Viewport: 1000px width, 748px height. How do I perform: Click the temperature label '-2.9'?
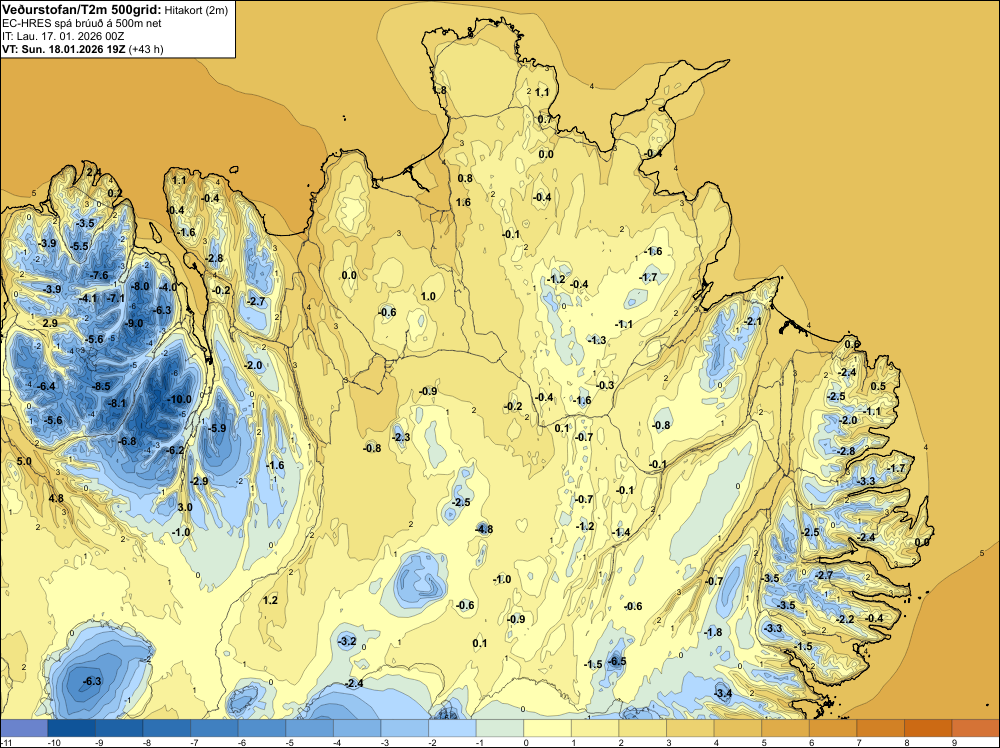(x=199, y=481)
